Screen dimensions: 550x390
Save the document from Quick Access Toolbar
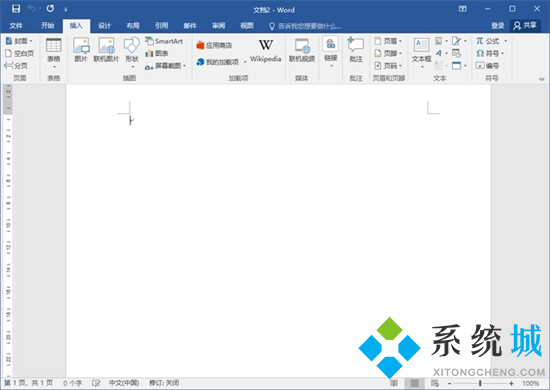16,9
